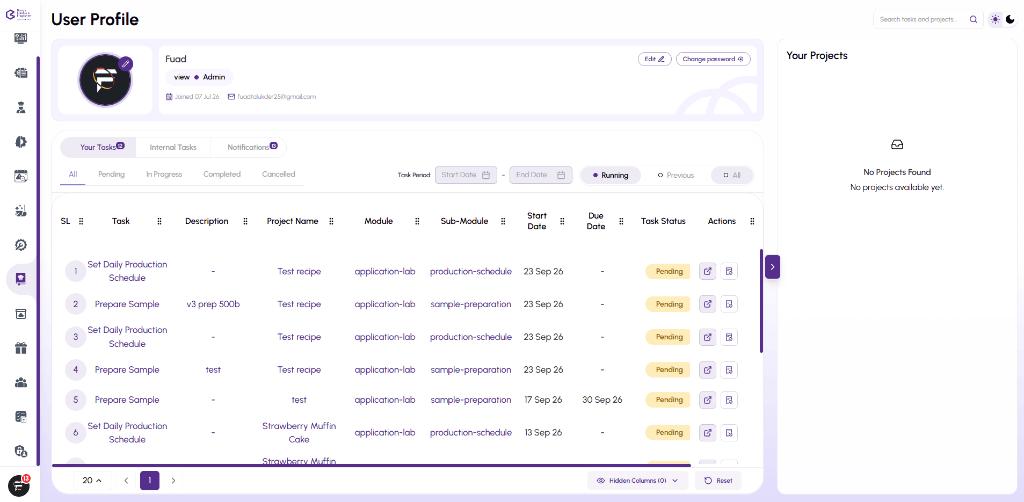Click the search magnifier icon
This screenshot has height=502, width=1024.
click(x=973, y=20)
